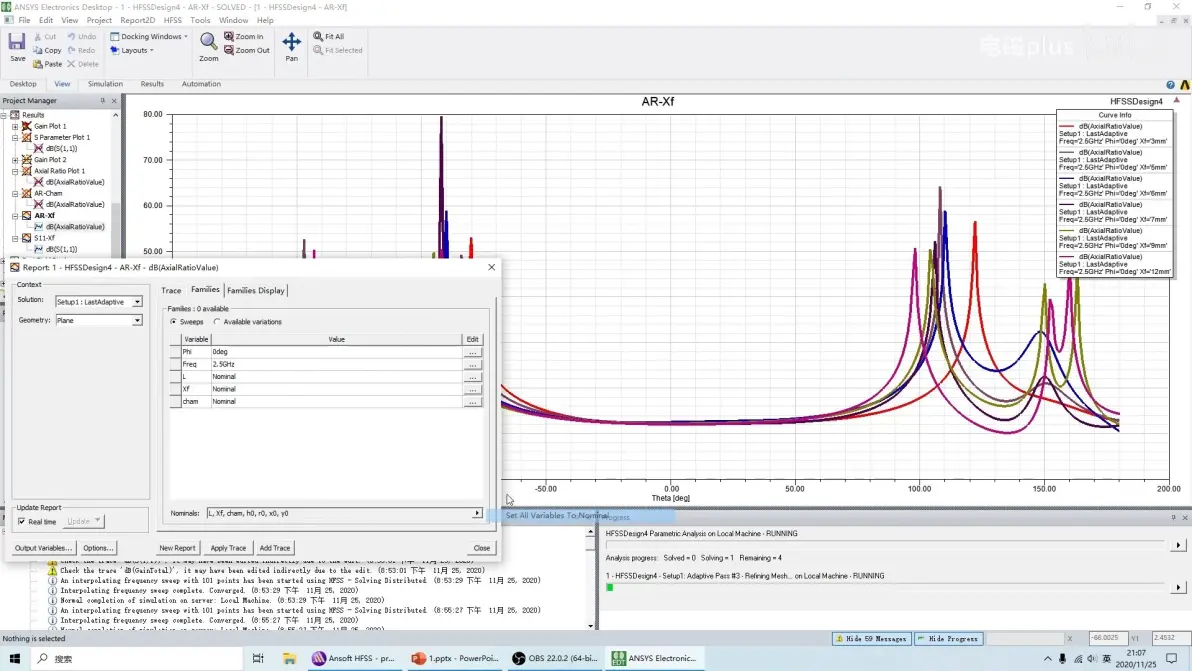Click the Copy toolbar icon
1192x671 pixels.
point(47,50)
